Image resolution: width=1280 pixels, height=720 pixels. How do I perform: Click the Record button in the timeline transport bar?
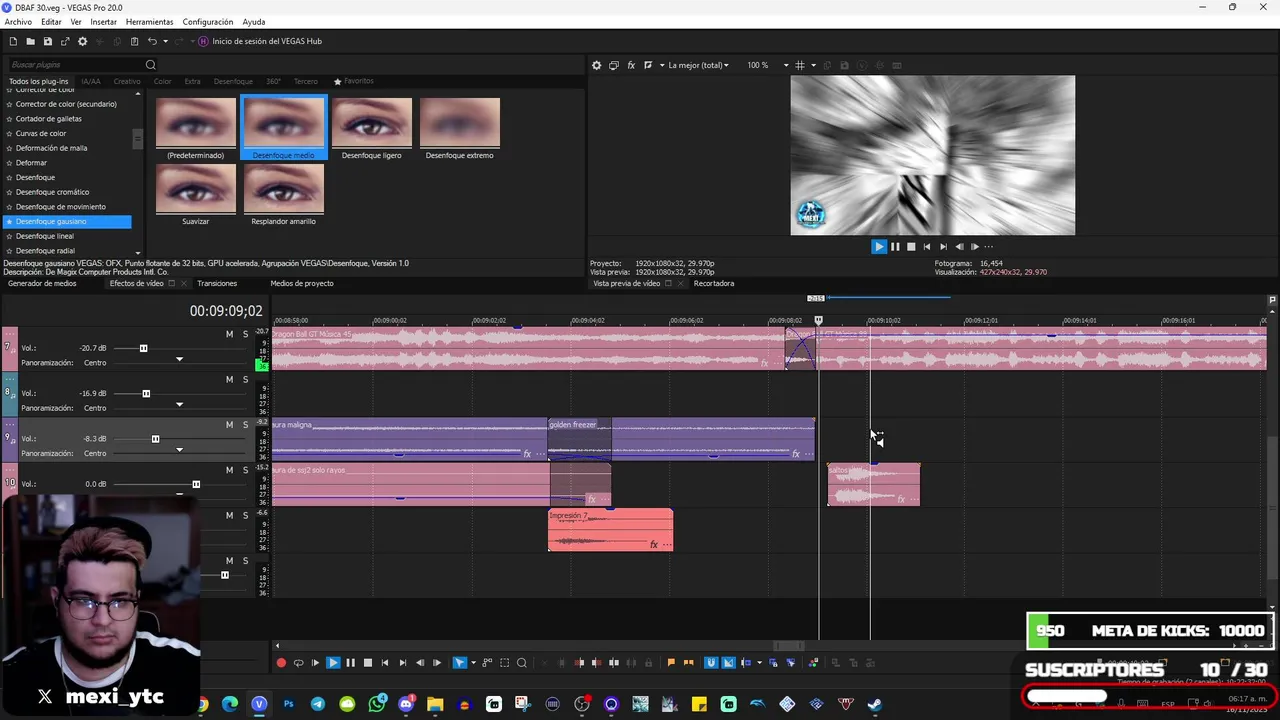[281, 662]
